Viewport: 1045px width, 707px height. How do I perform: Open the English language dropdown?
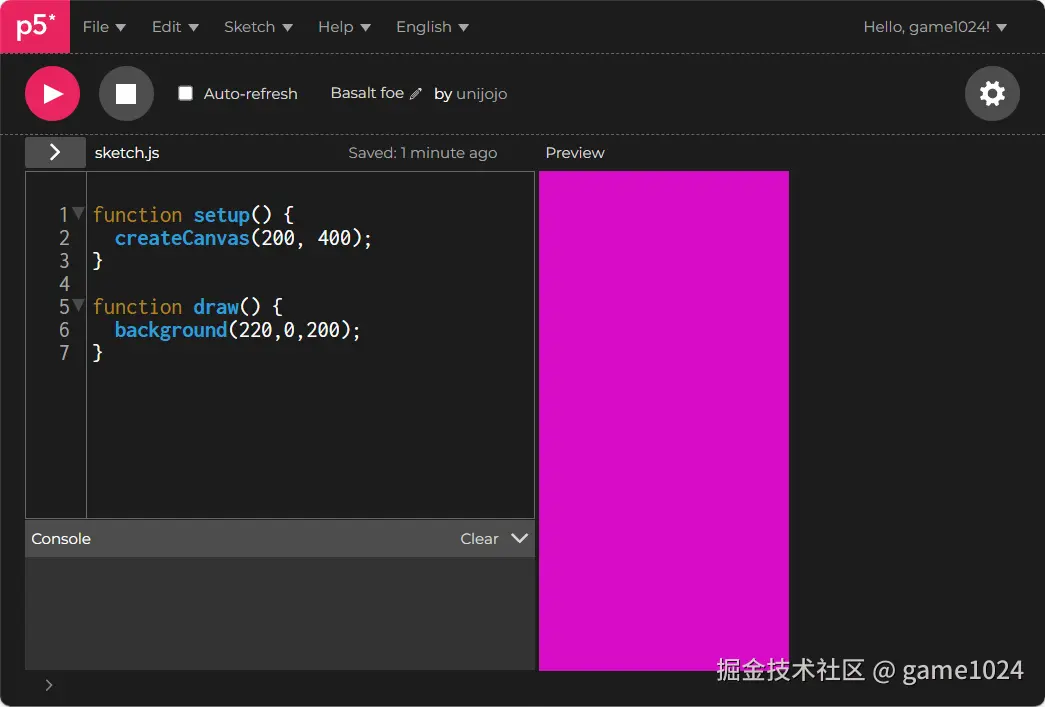point(433,27)
